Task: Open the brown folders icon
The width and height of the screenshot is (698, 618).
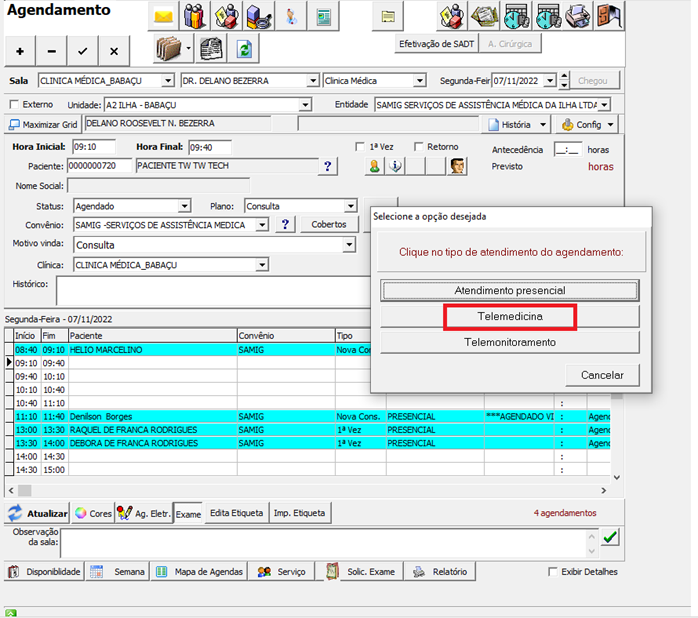Action: click(x=168, y=48)
